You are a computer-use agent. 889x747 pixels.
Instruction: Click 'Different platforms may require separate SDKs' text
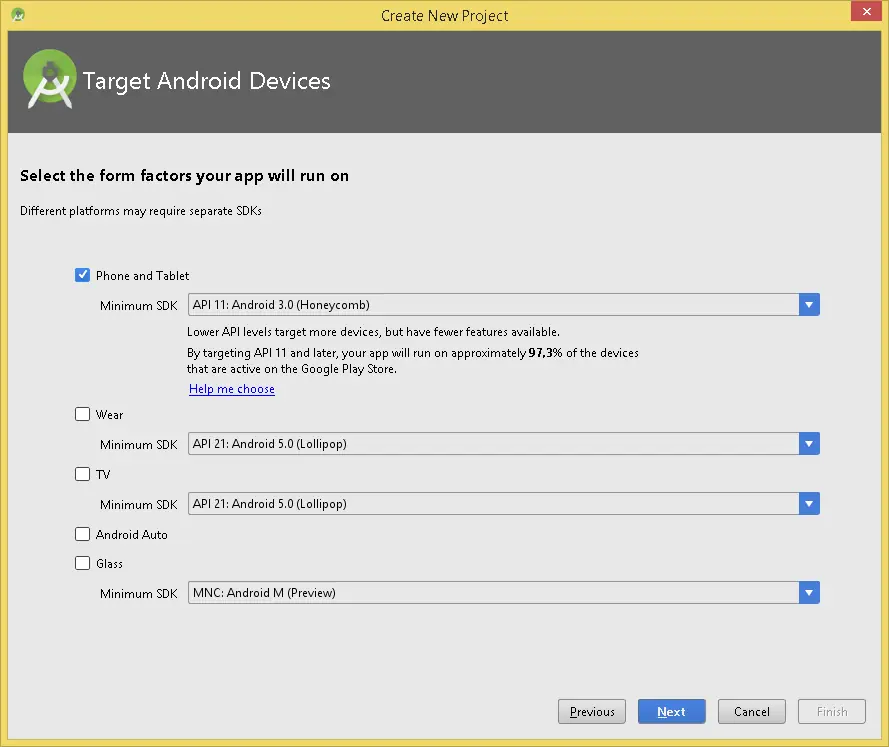coord(141,211)
